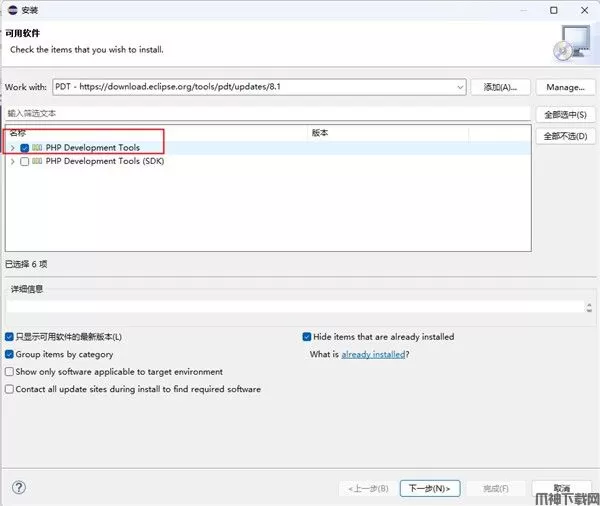The width and height of the screenshot is (600, 506).
Task: Toggle Group items by category checkbox
Action: (10, 354)
